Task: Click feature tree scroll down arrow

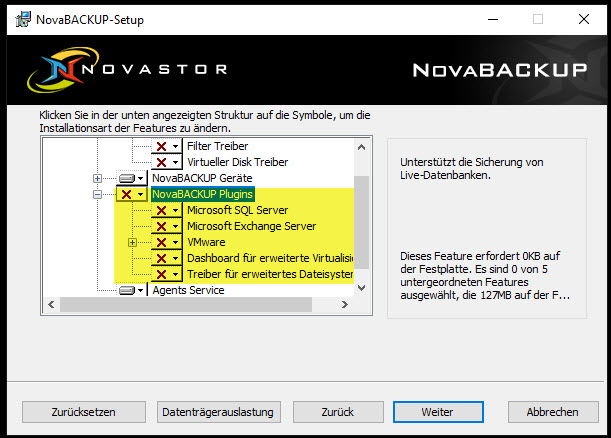Action: pos(361,288)
